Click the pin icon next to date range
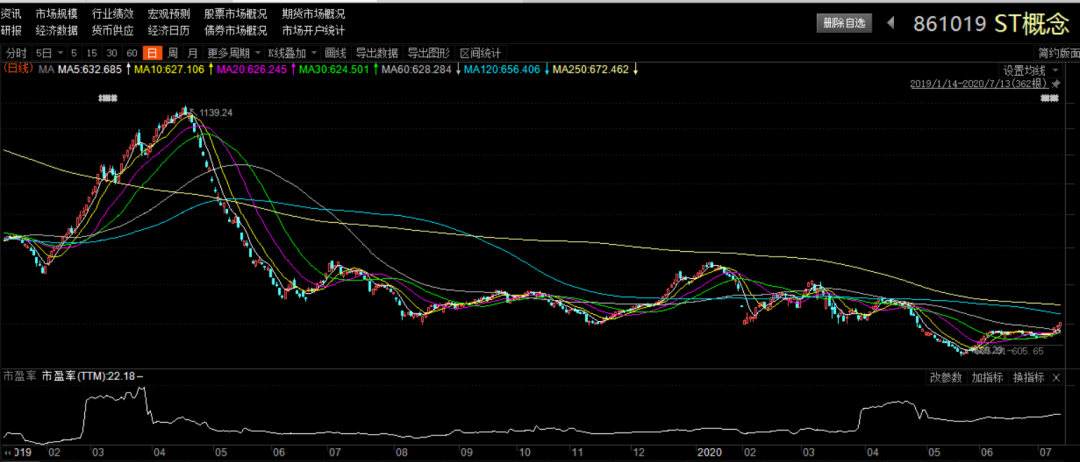 [1056, 85]
